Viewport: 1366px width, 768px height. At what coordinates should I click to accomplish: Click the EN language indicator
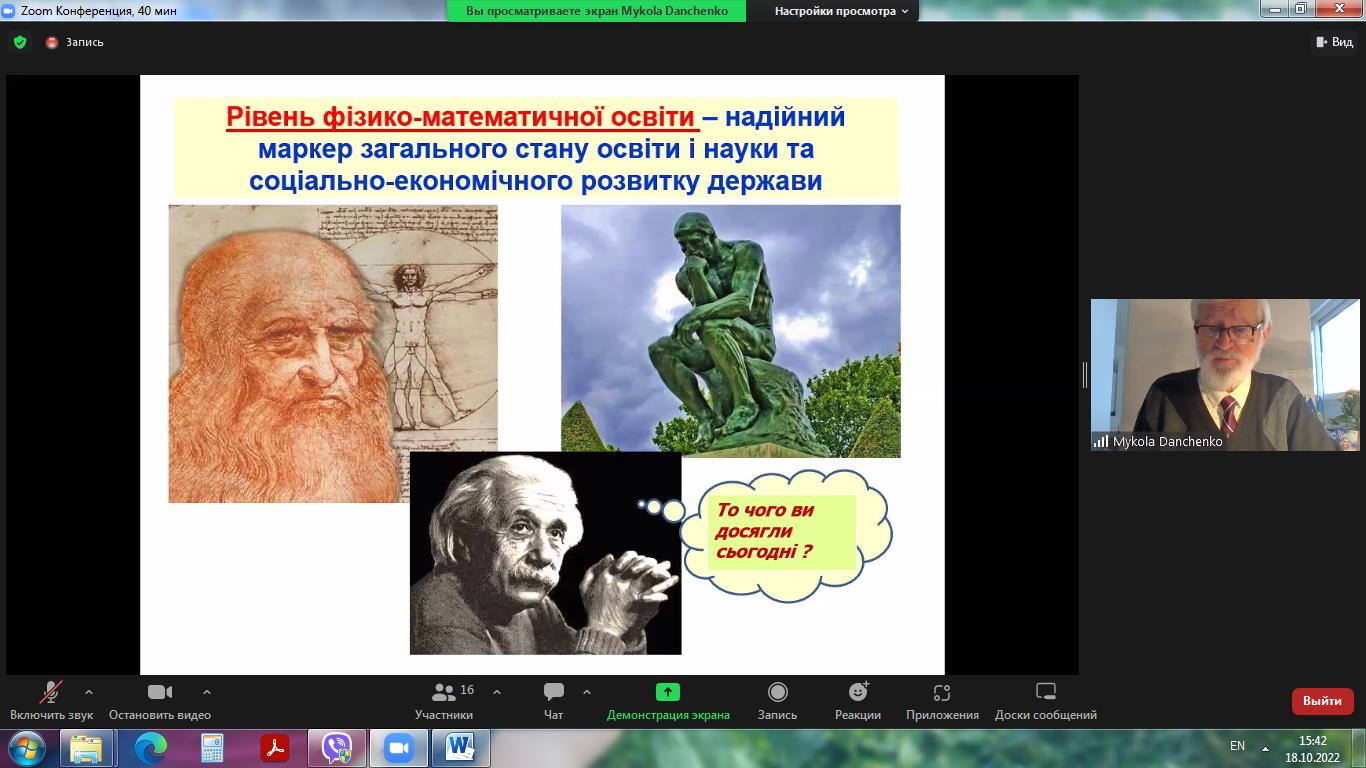click(x=1237, y=746)
